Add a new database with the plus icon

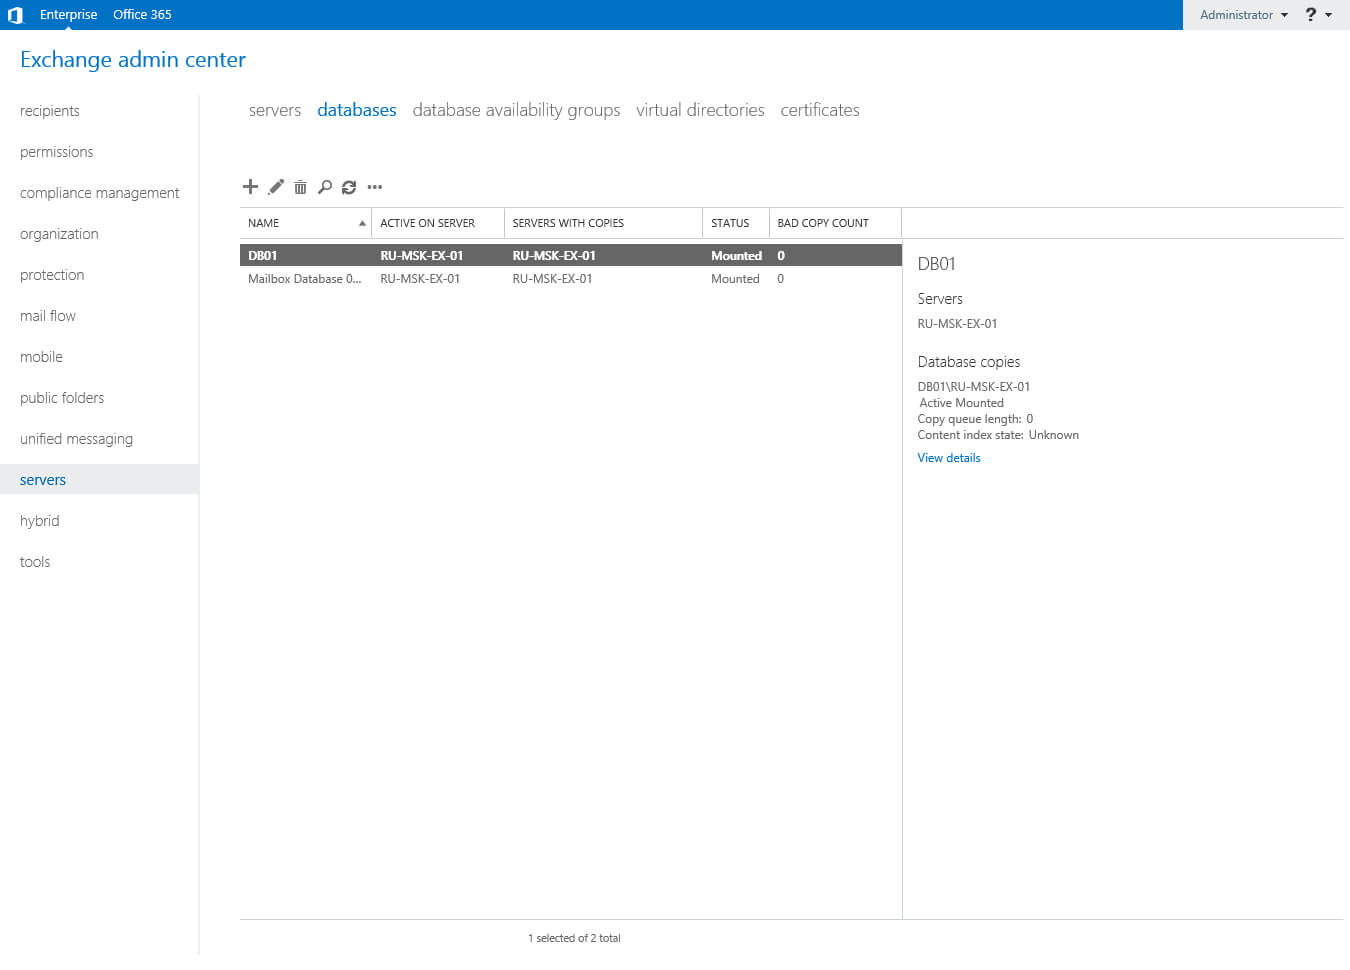(250, 186)
